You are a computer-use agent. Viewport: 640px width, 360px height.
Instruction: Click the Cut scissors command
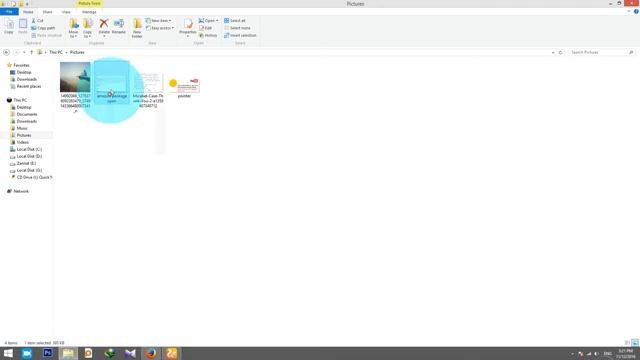(x=37, y=20)
